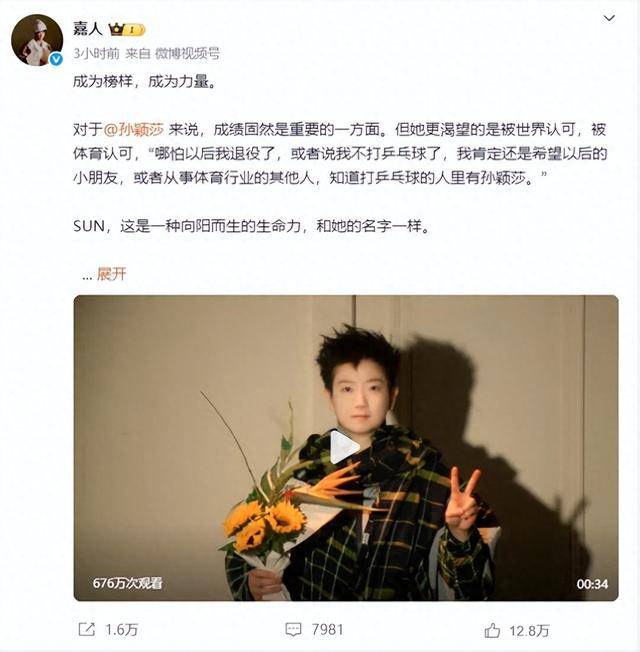
Task: Play the video with center play button
Action: 344,447
